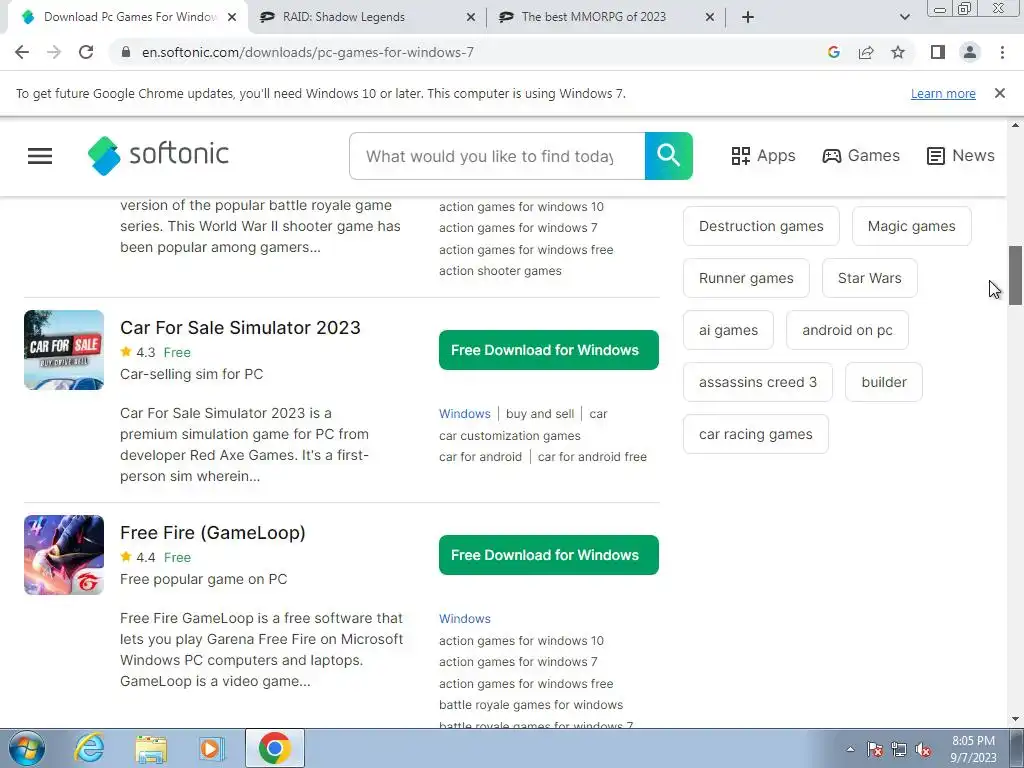Click the muted volume tray icon
Screen dimensions: 1024x768
click(x=923, y=750)
